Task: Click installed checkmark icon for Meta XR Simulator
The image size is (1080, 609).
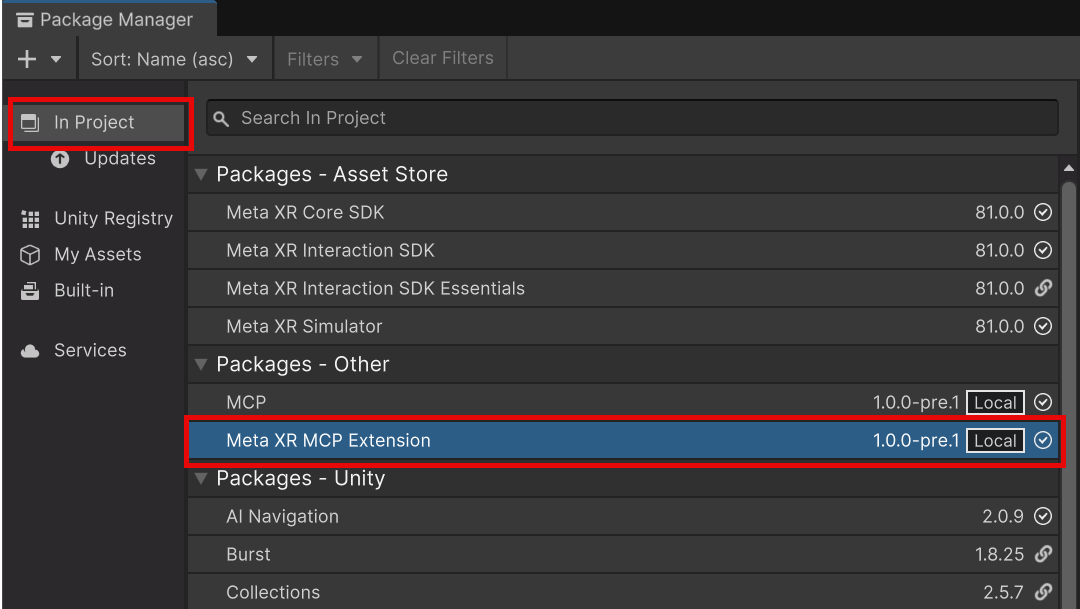Action: coord(1043,326)
